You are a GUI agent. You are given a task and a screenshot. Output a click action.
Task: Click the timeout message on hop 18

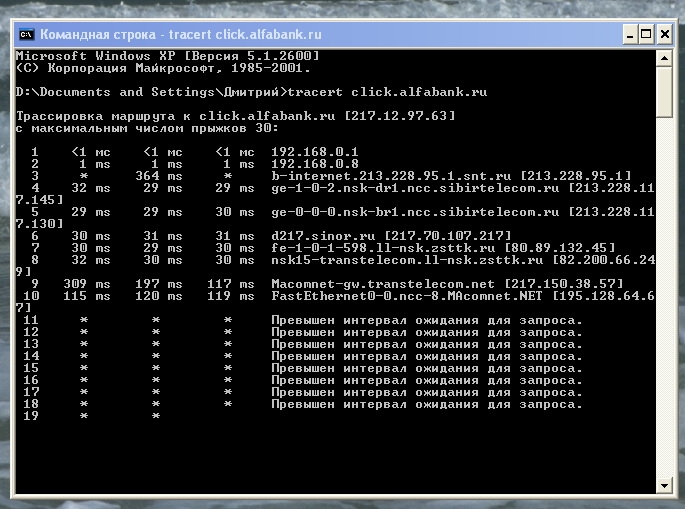click(427, 404)
